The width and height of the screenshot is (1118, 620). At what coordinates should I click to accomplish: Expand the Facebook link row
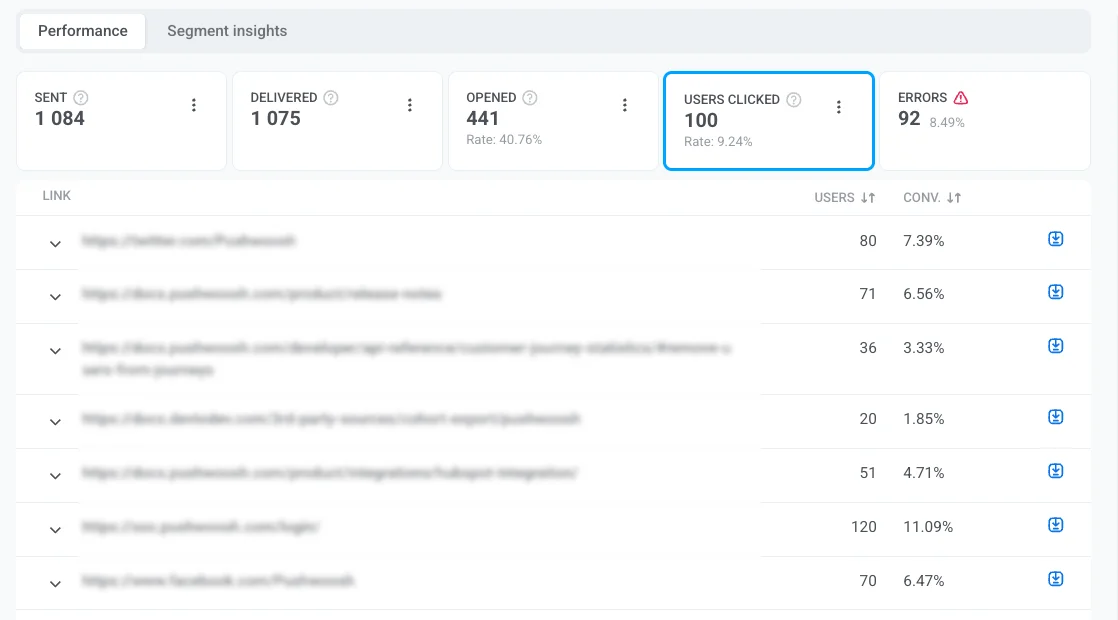(x=55, y=583)
